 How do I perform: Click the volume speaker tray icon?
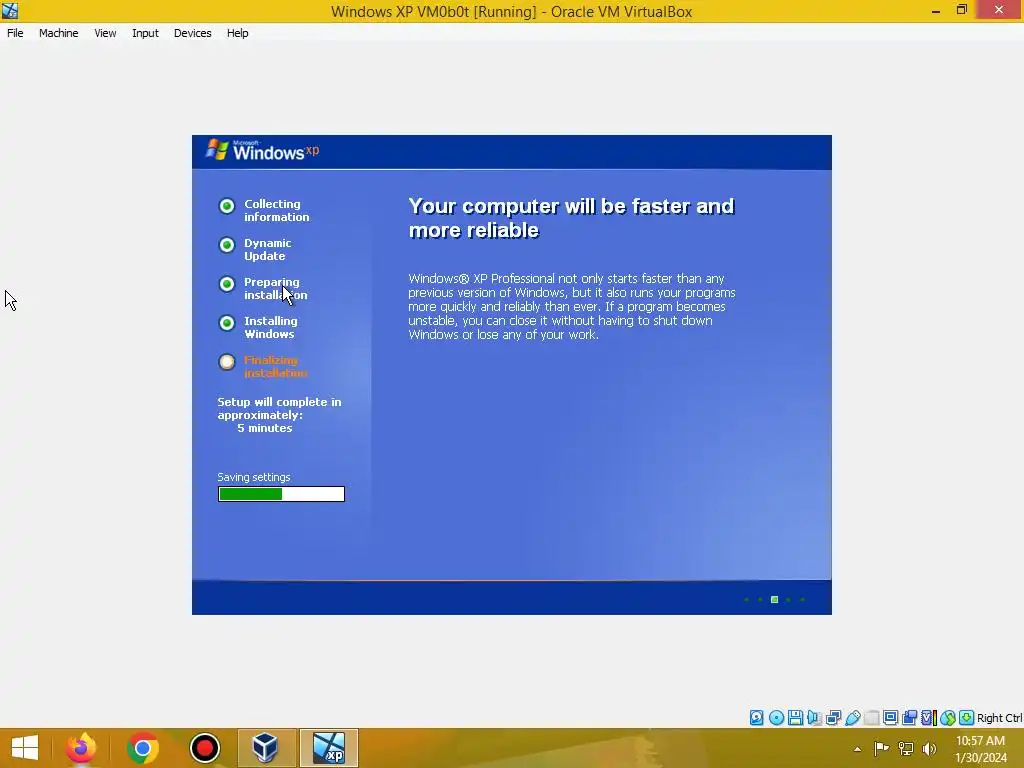click(929, 748)
